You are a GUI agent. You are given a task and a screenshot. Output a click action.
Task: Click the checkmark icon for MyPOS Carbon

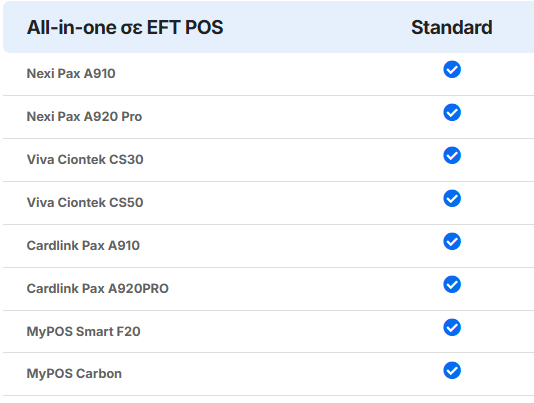[452, 370]
